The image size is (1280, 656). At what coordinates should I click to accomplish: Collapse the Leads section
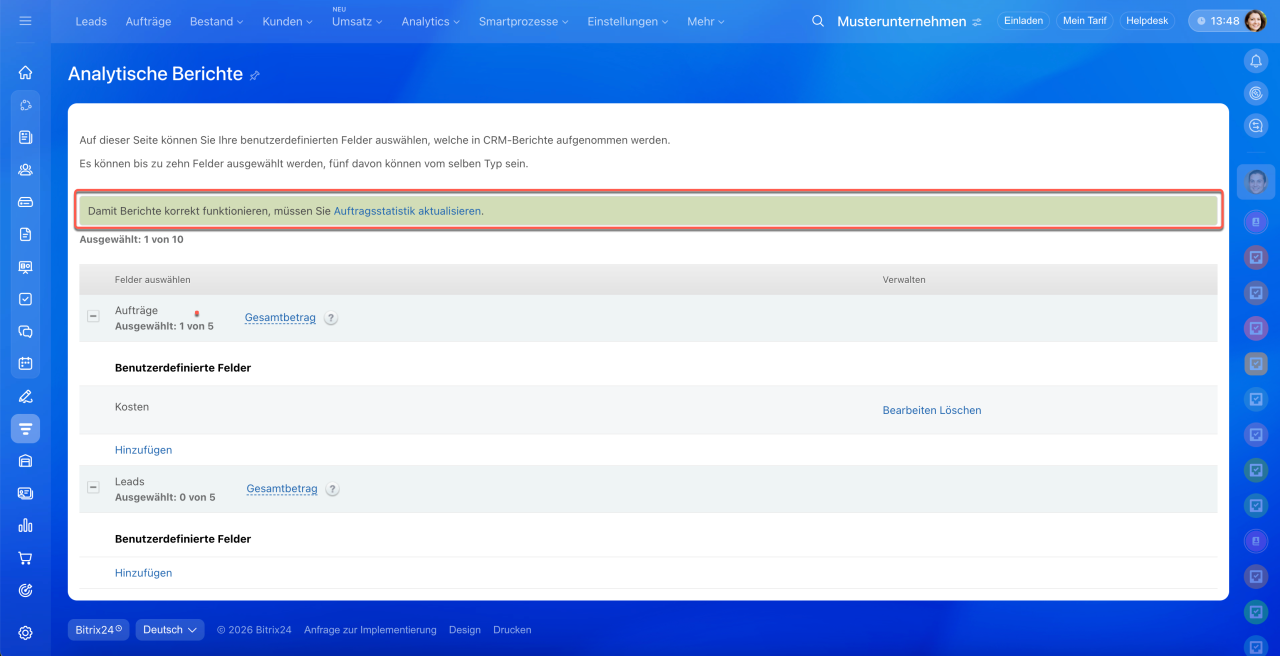[x=93, y=487]
